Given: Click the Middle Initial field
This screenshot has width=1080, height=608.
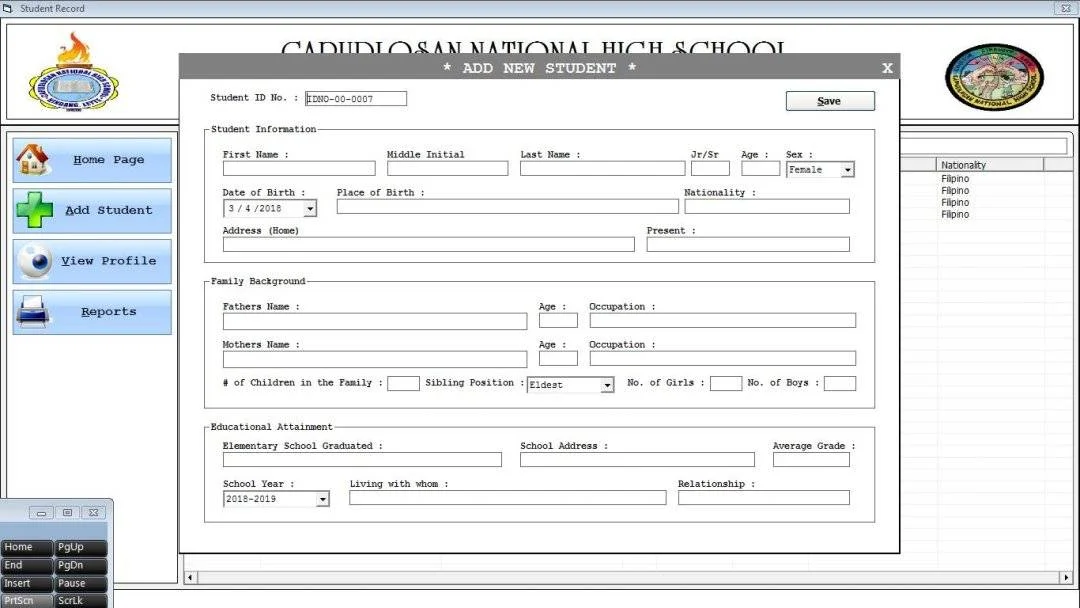Looking at the screenshot, I should coord(447,168).
